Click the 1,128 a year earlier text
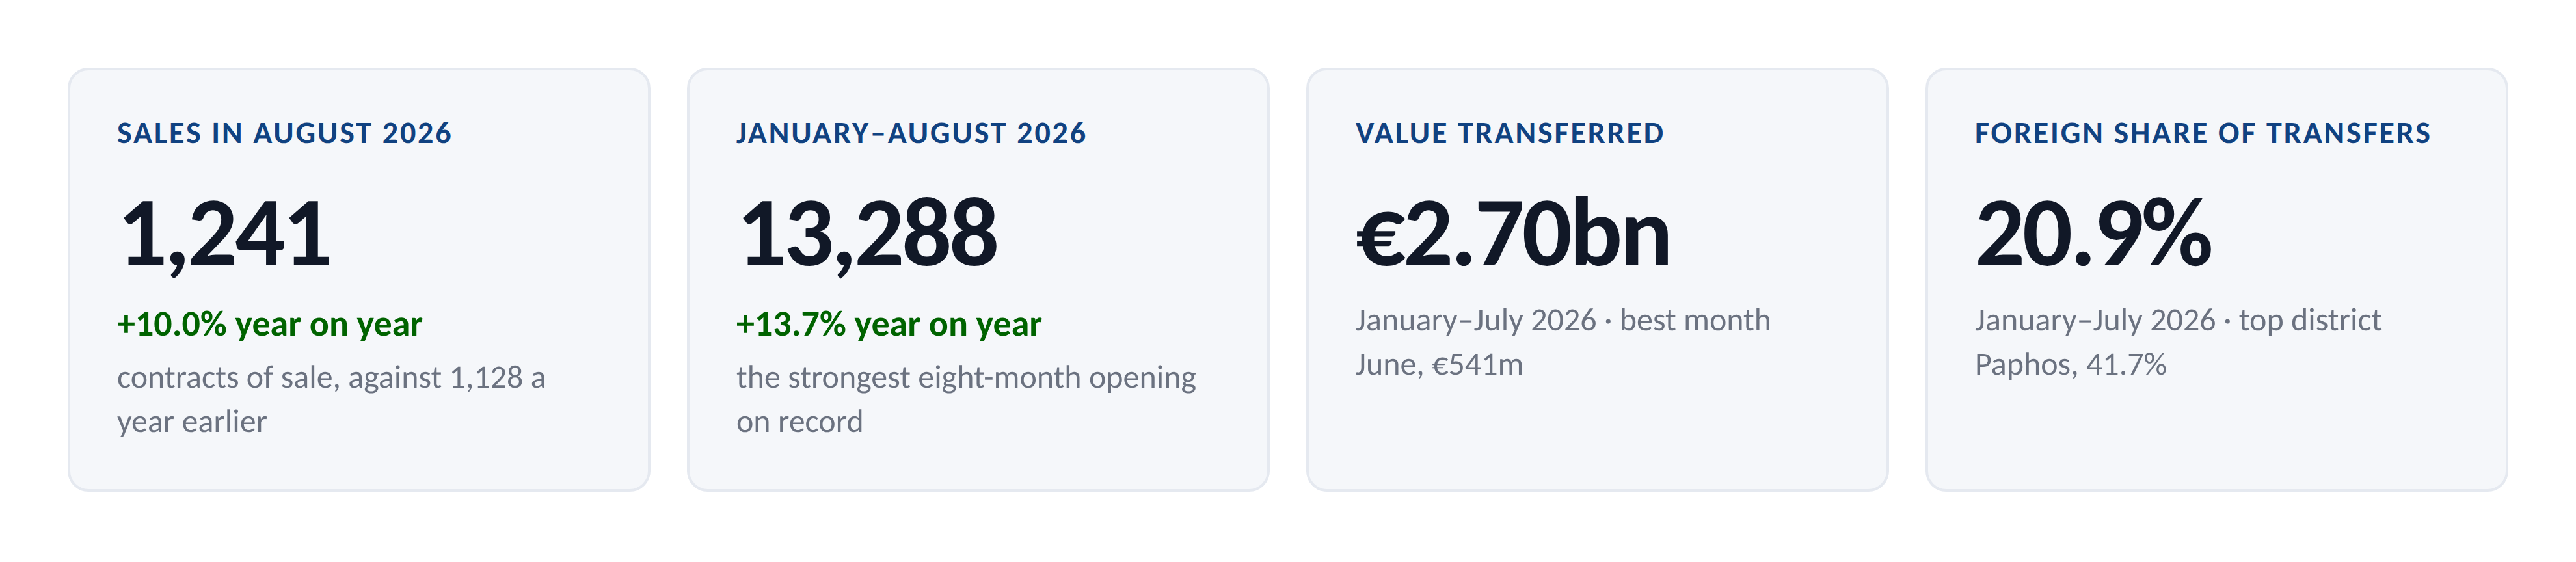Screen dimensions: 2576x562 331,399
